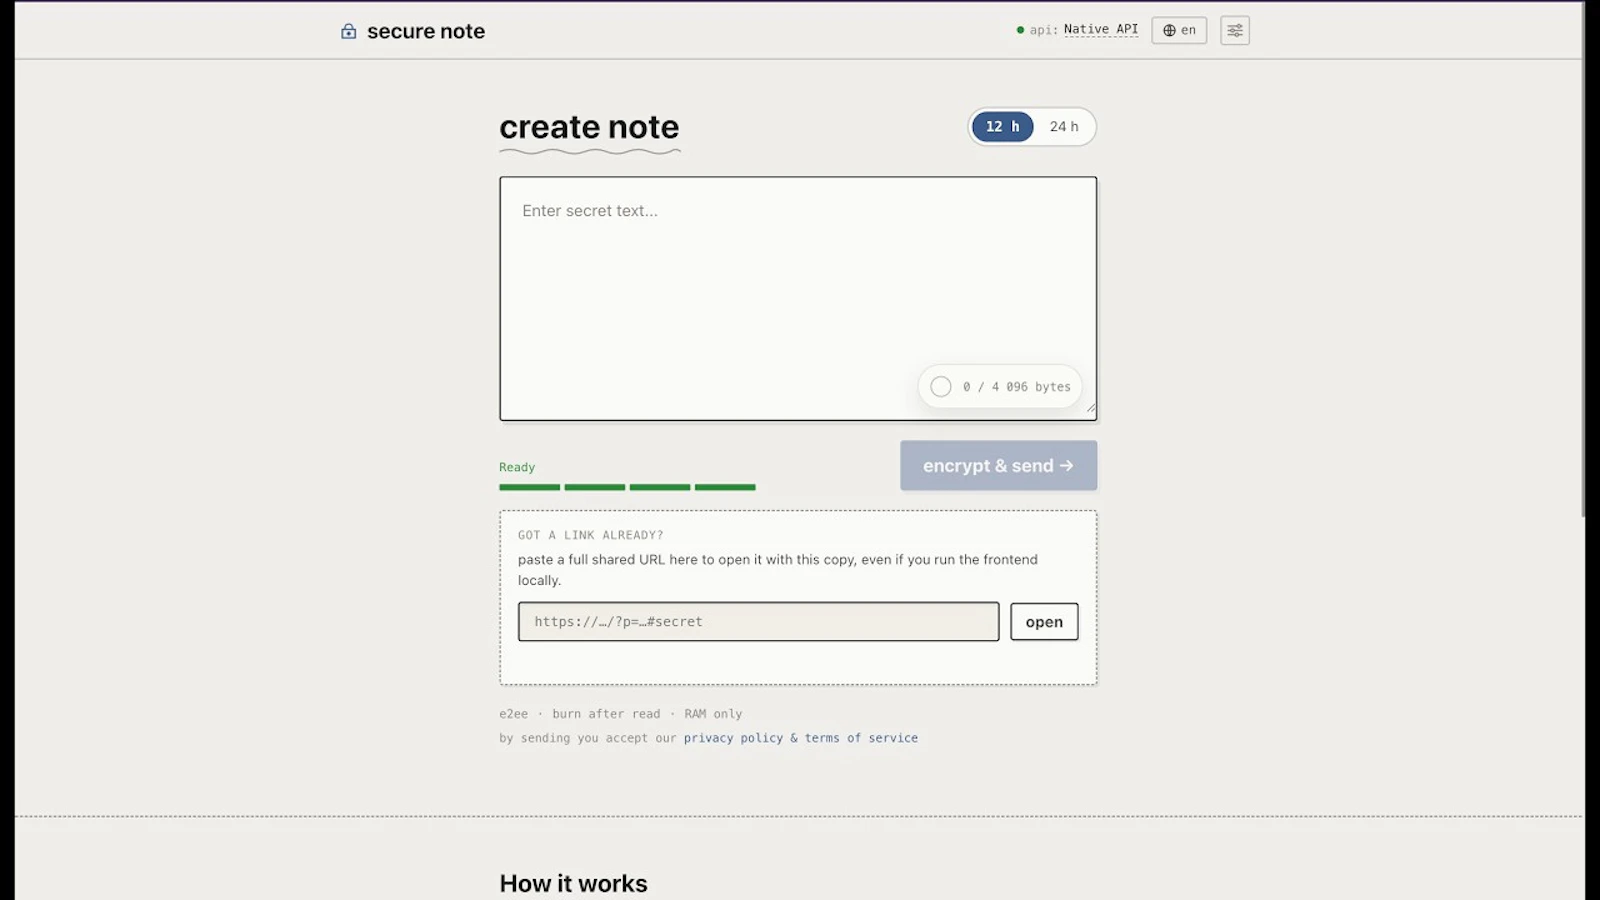The width and height of the screenshot is (1600, 900).
Task: Click the byte counter progress circle
Action: 941,387
